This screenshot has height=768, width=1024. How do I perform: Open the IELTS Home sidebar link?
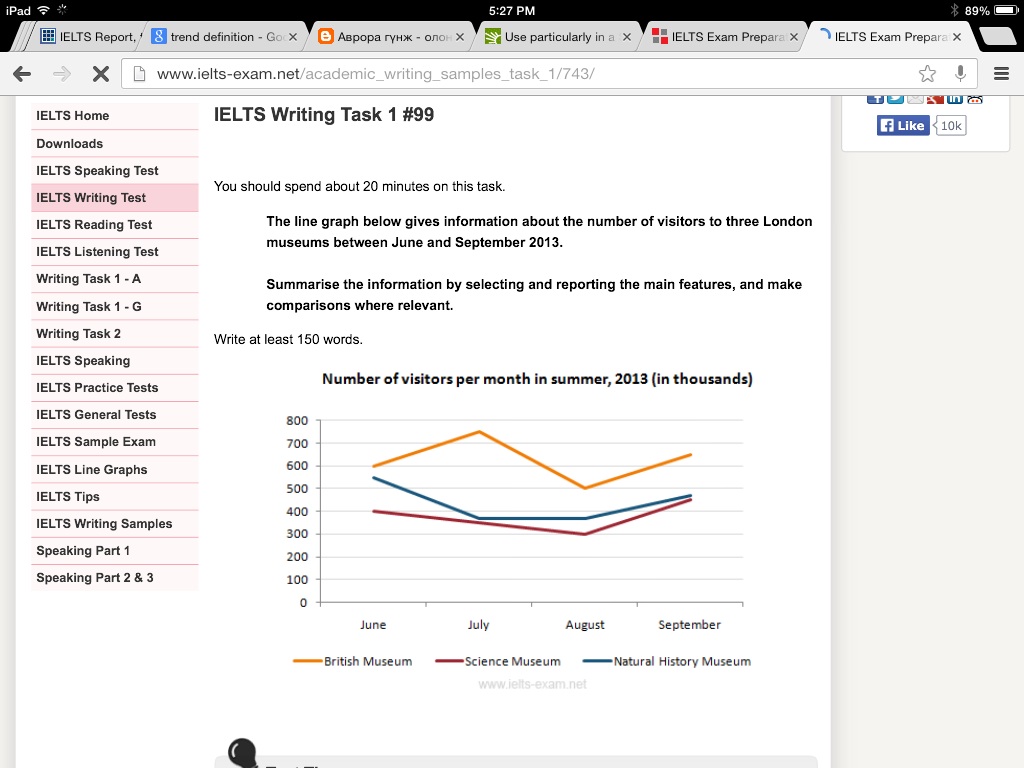click(x=114, y=116)
